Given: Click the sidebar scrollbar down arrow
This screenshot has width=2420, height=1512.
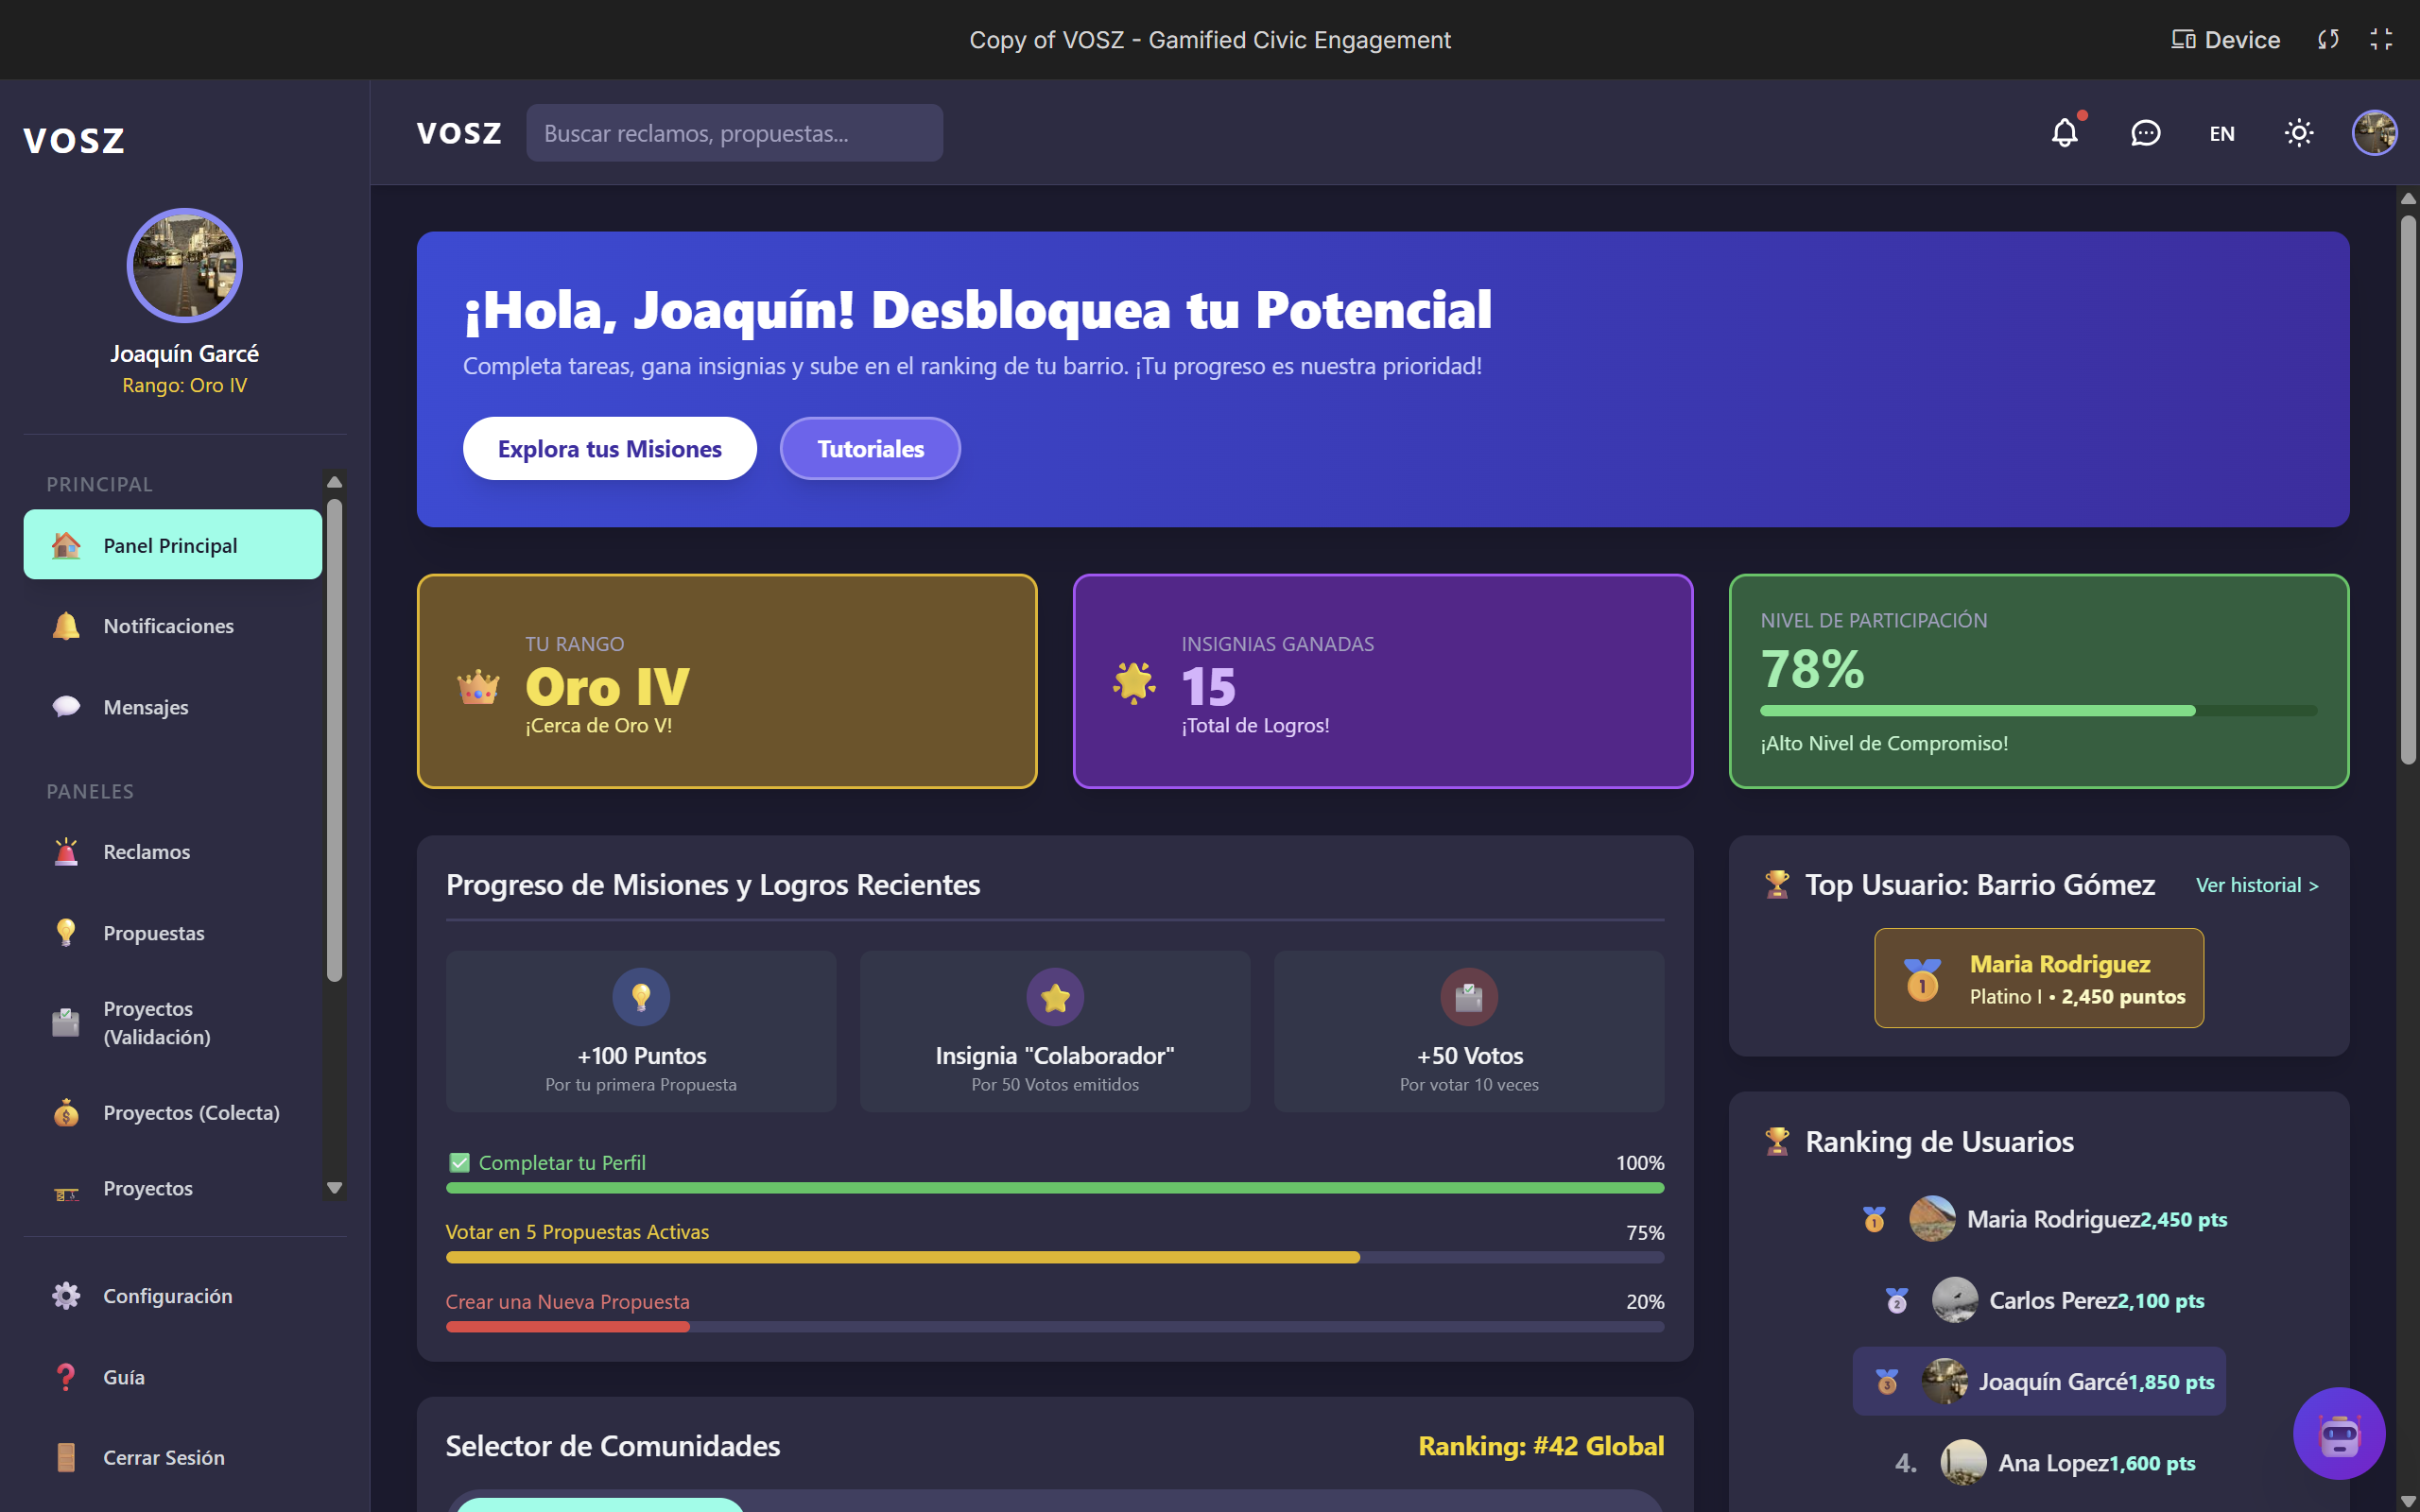Looking at the screenshot, I should (x=334, y=1188).
